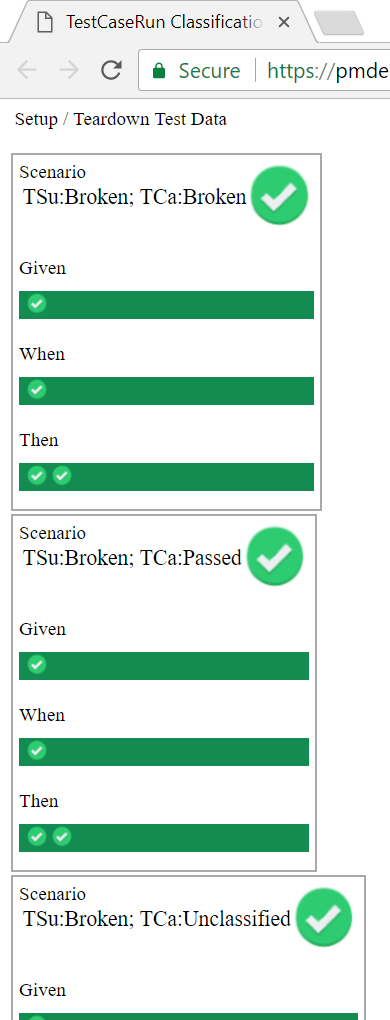Click second Then checkmark in first scenario

click(62, 476)
